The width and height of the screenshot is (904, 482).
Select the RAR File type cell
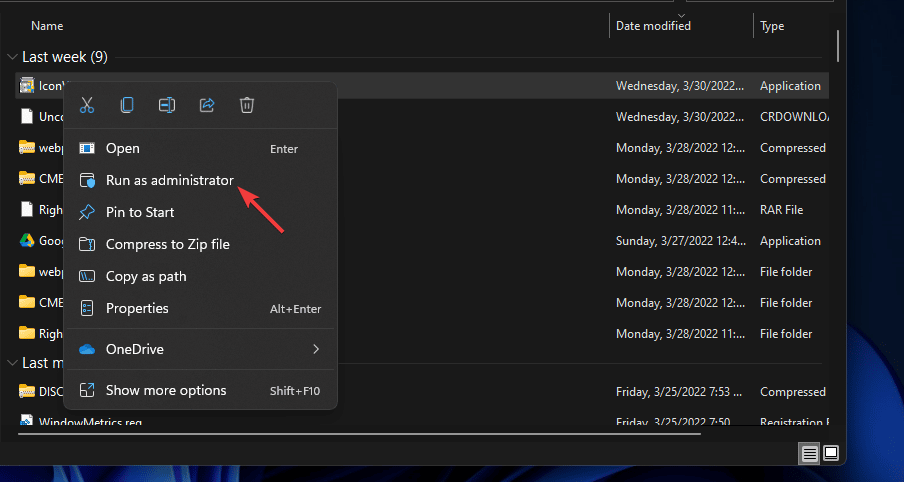coord(781,210)
